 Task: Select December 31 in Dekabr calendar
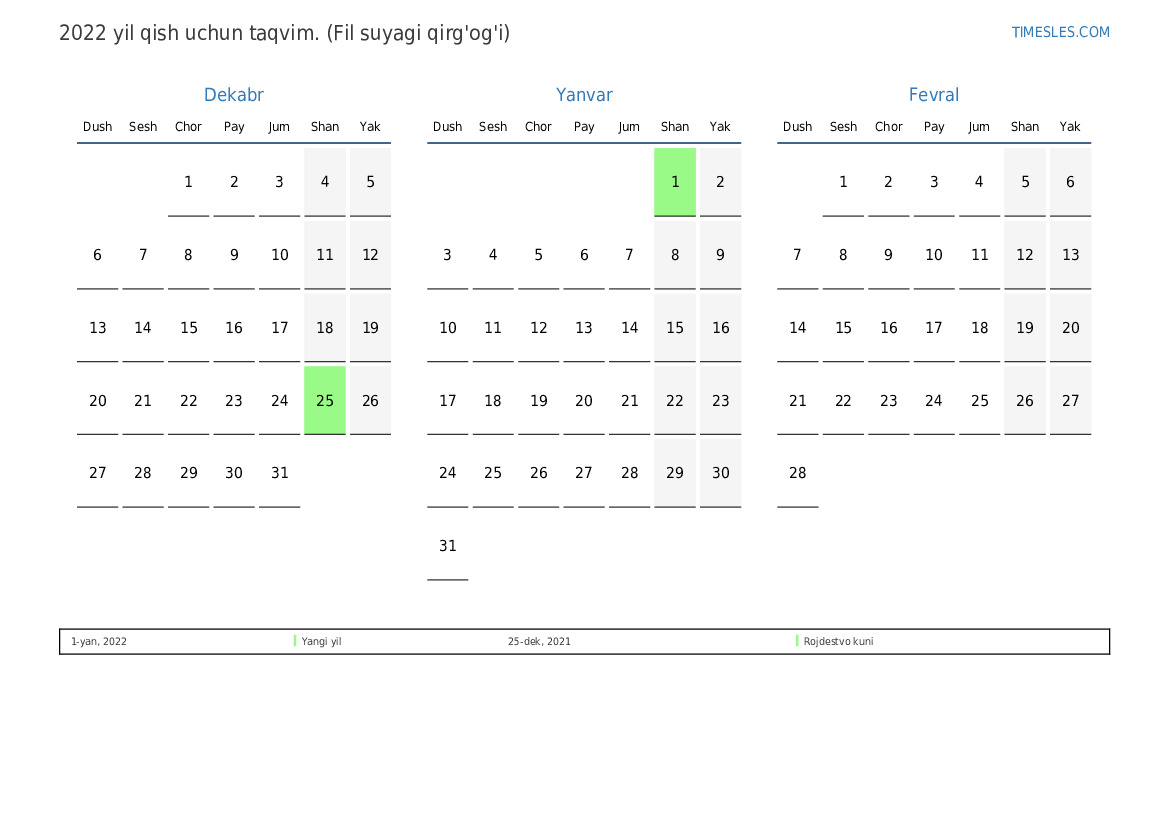(279, 474)
